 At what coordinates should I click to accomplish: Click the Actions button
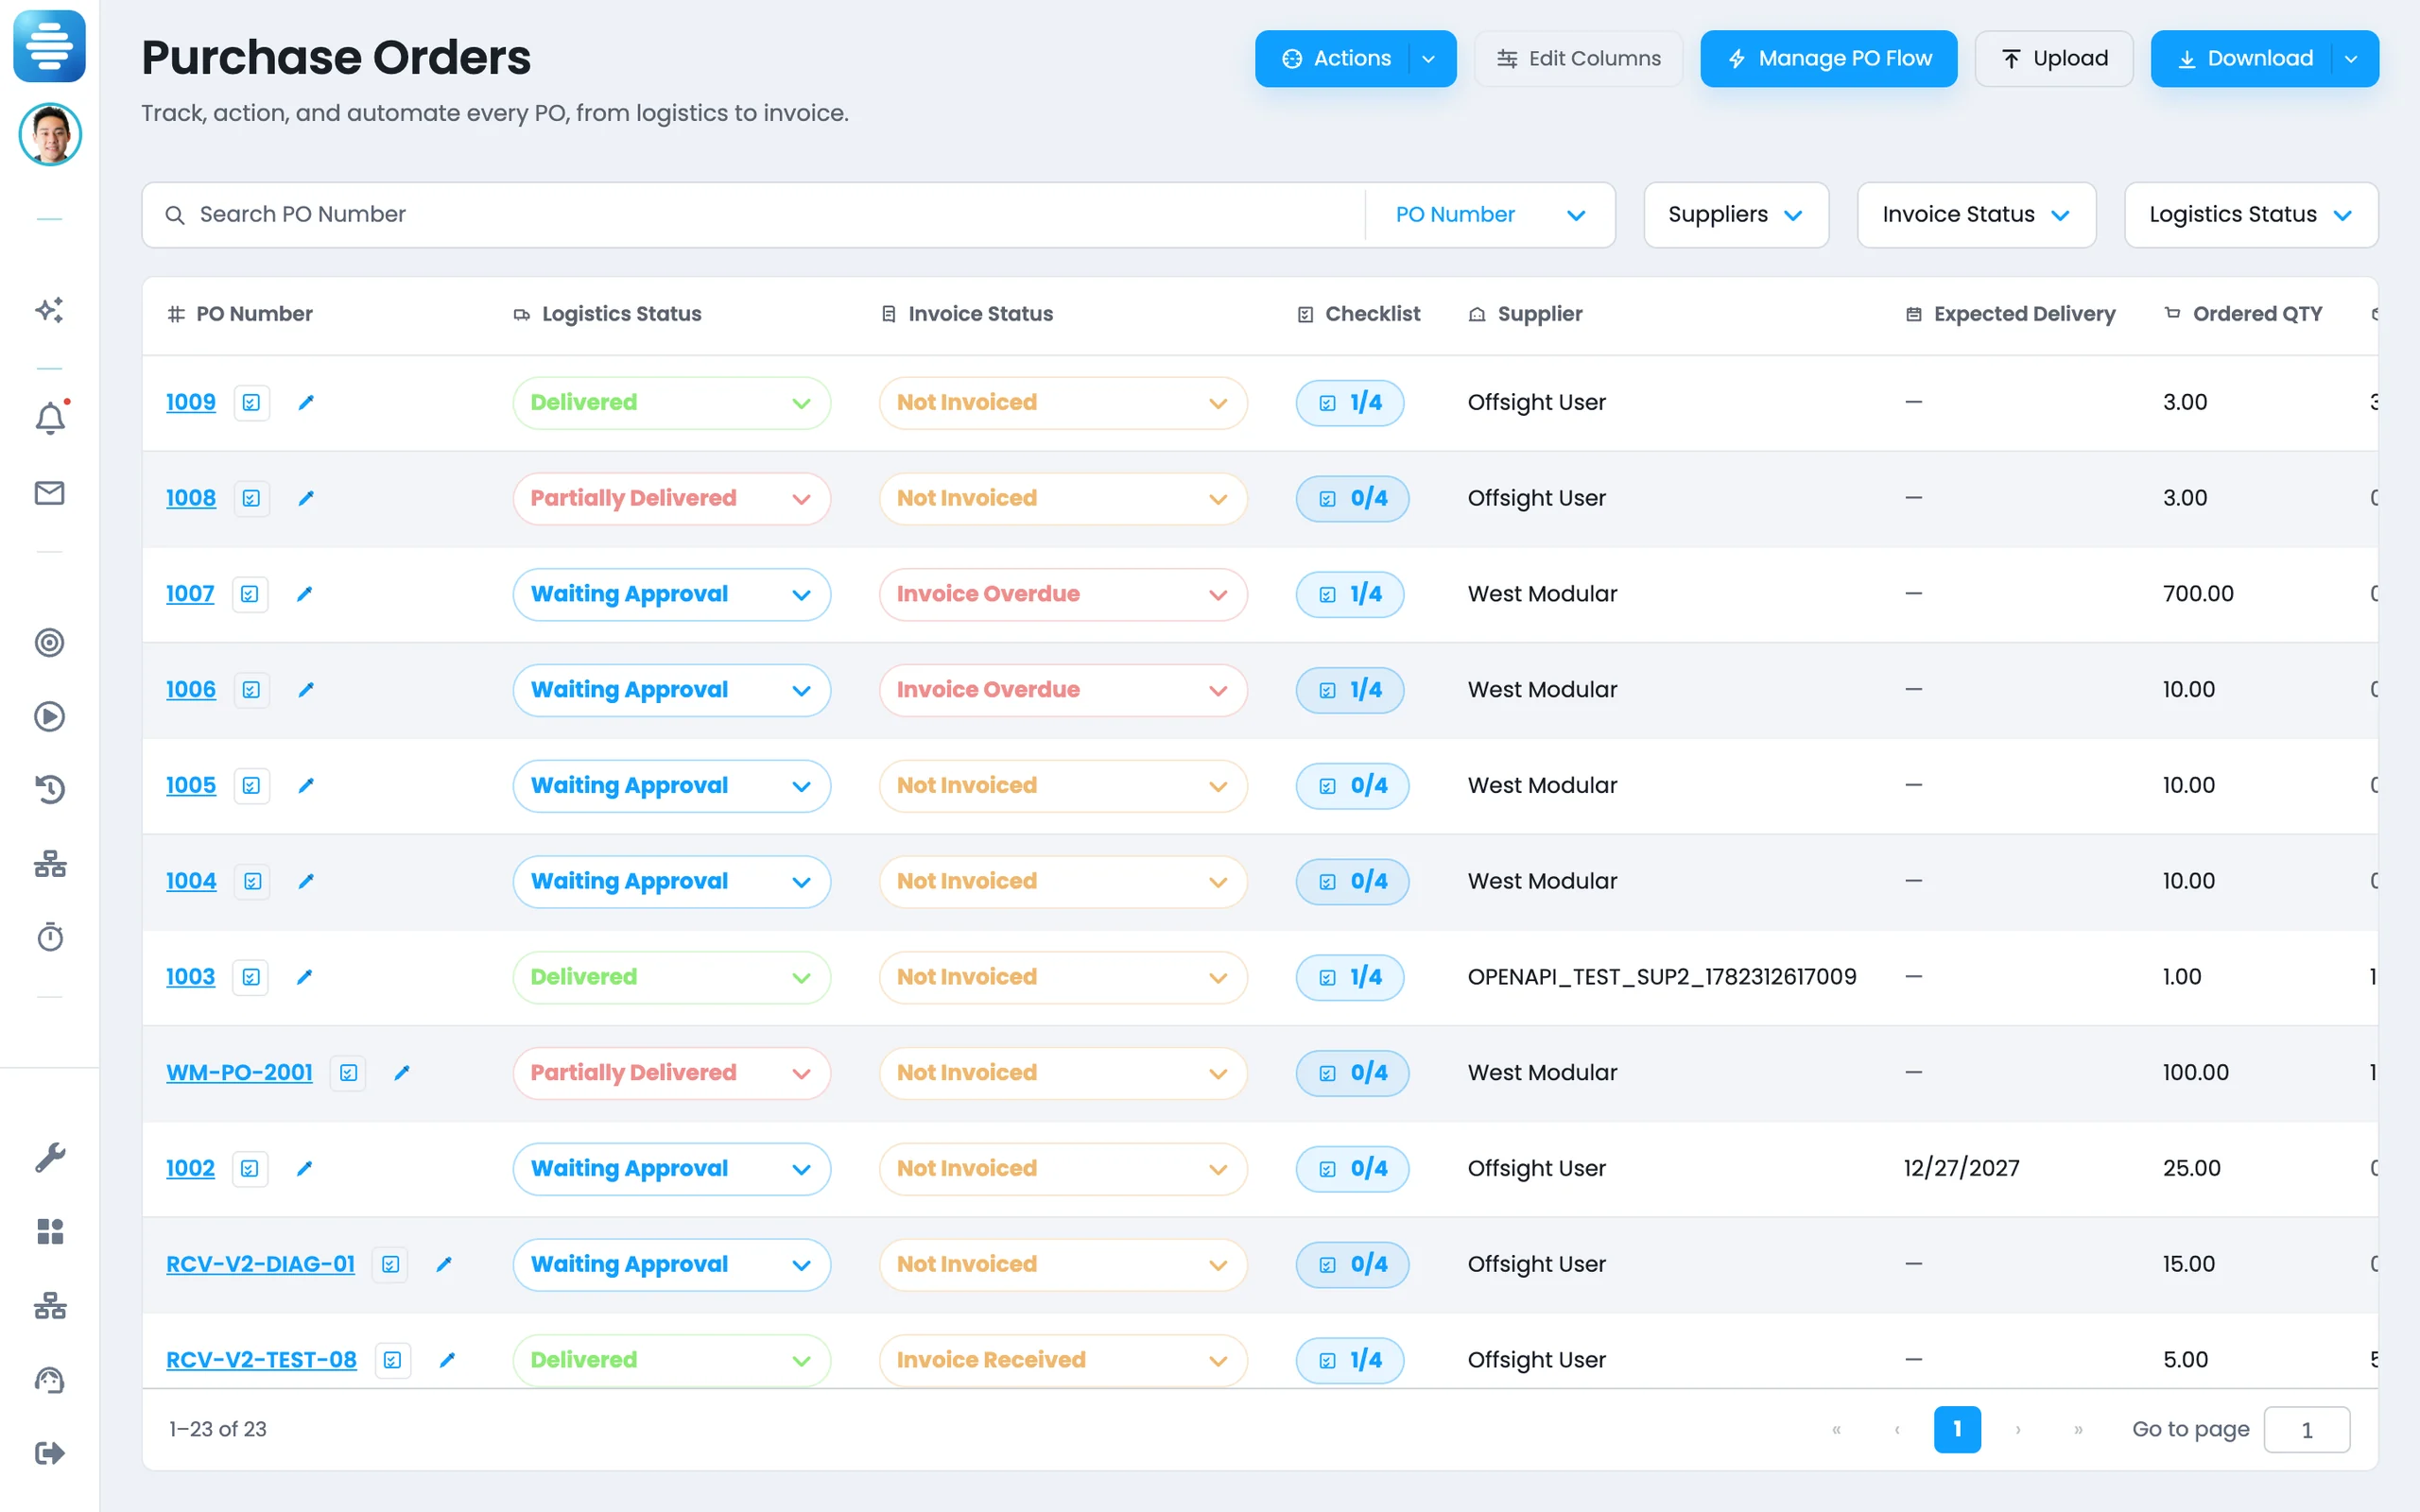point(1334,59)
